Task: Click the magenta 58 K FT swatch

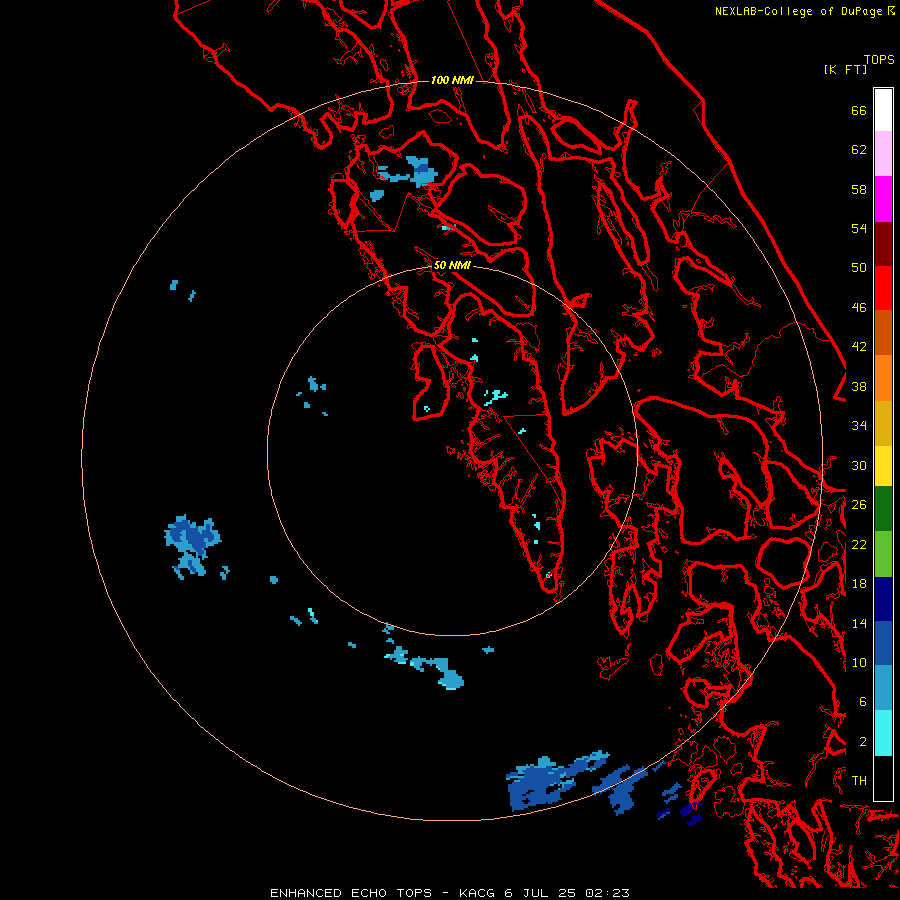Action: point(883,199)
